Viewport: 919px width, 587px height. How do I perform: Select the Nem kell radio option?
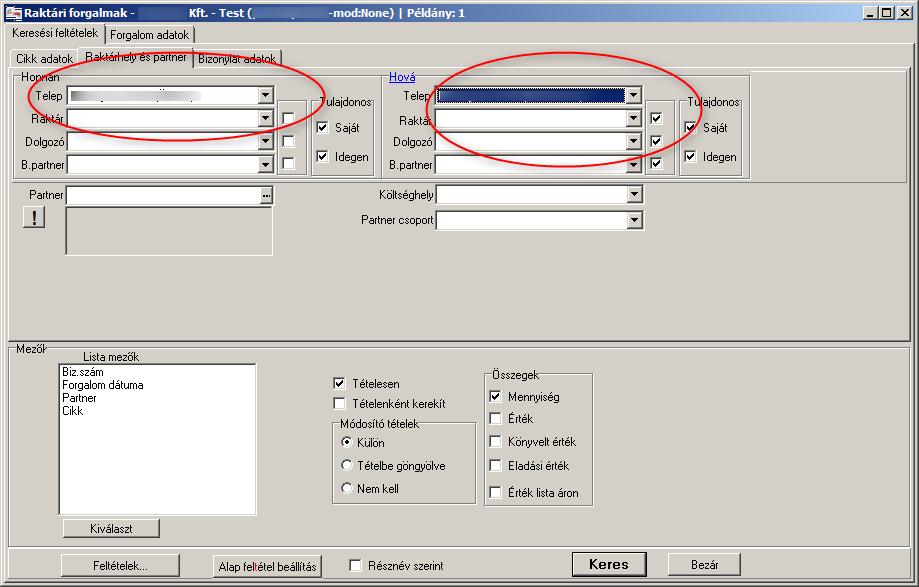click(x=347, y=488)
